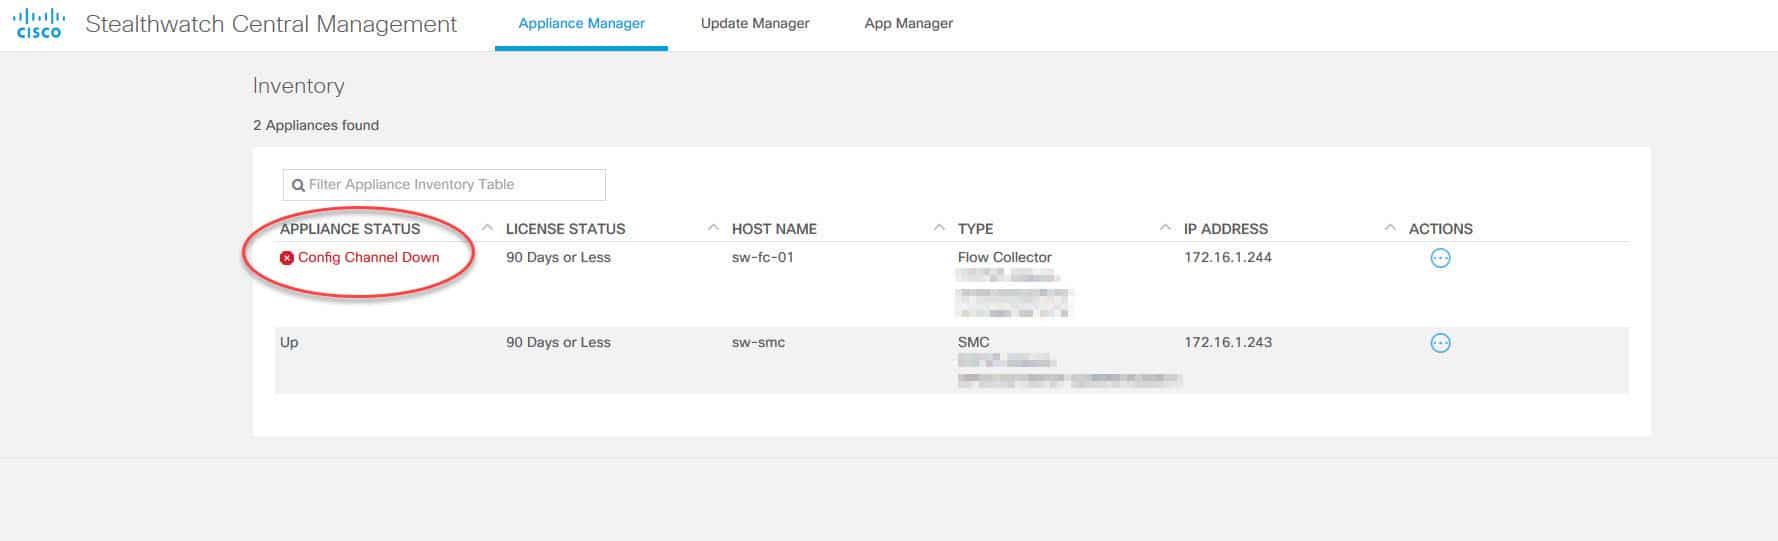Click license status for sw-fc-01 row

(x=558, y=257)
